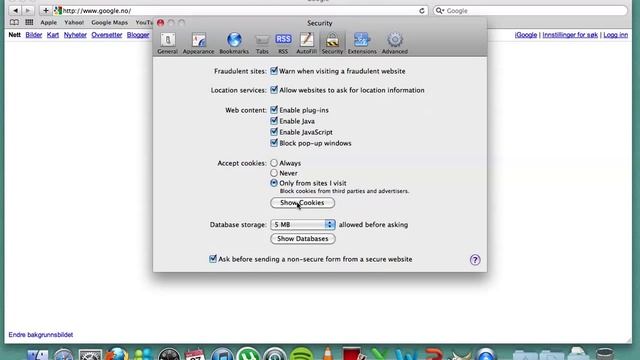Uncheck Enable JavaScript
The width and height of the screenshot is (640, 360).
(x=274, y=132)
